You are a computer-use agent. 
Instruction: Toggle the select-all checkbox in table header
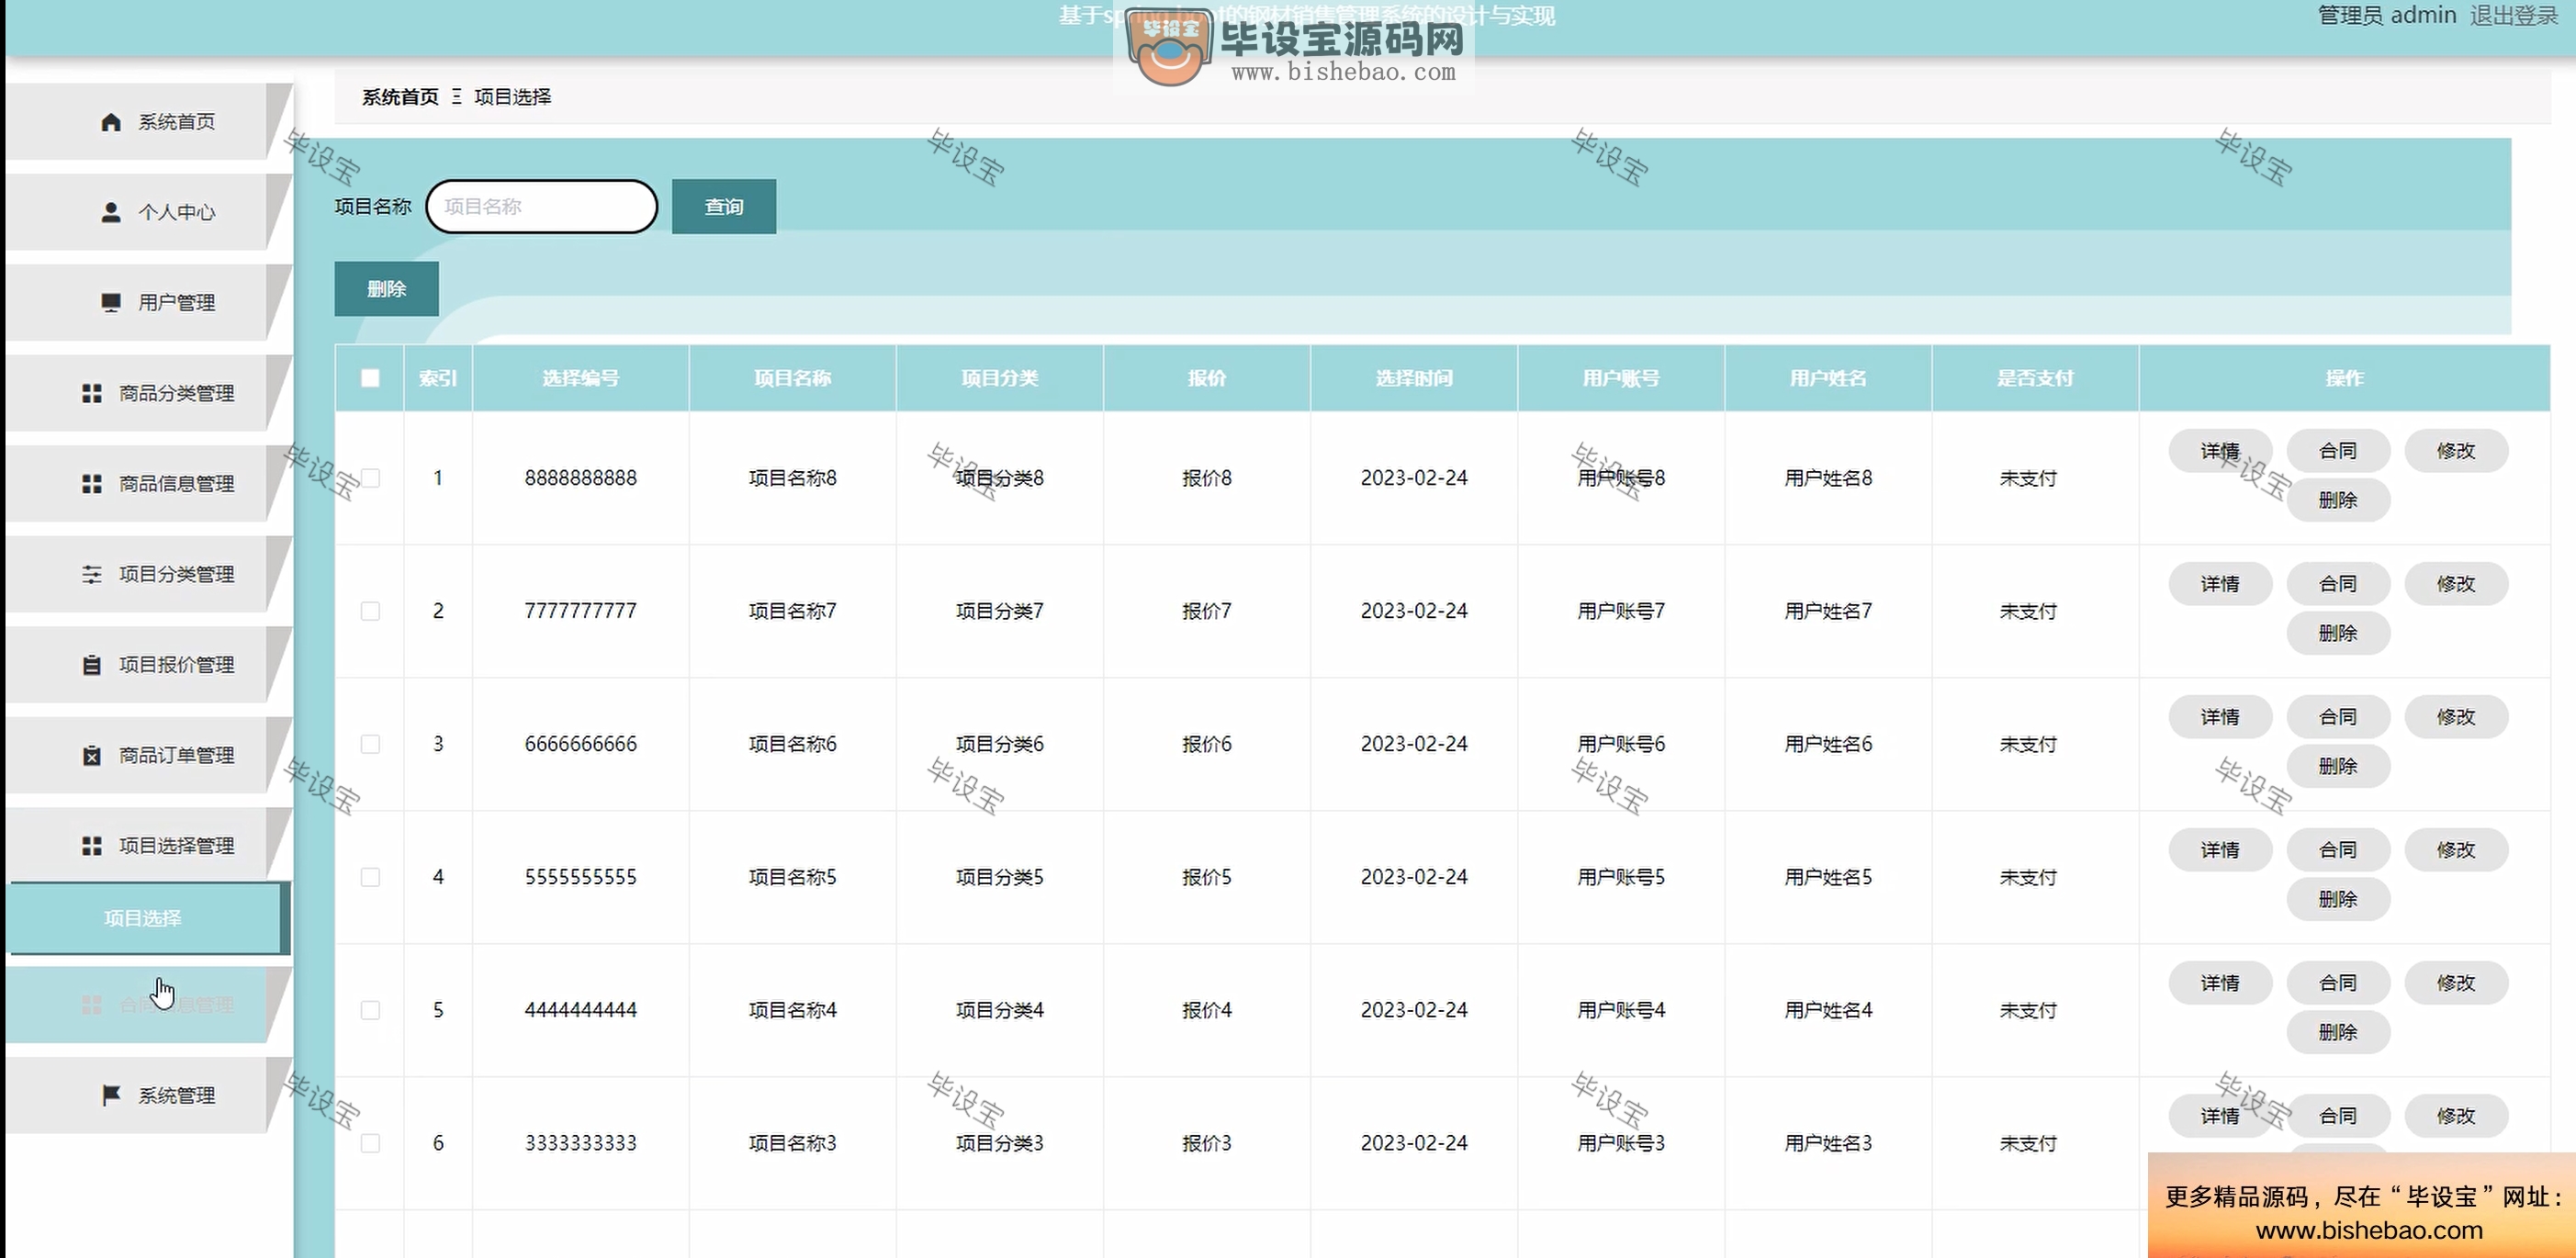370,378
